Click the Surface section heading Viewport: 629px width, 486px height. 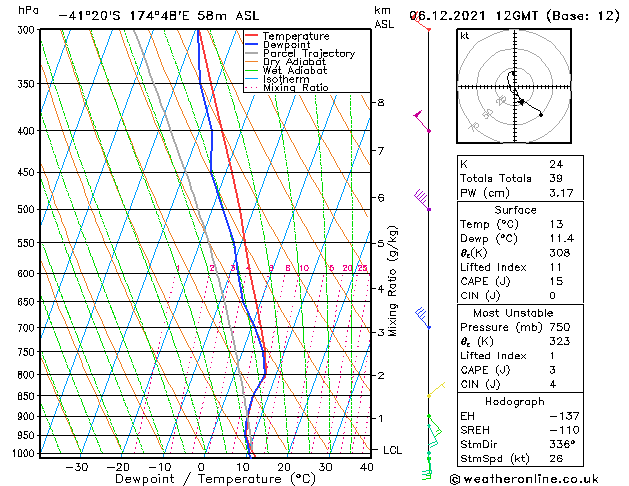click(515, 210)
